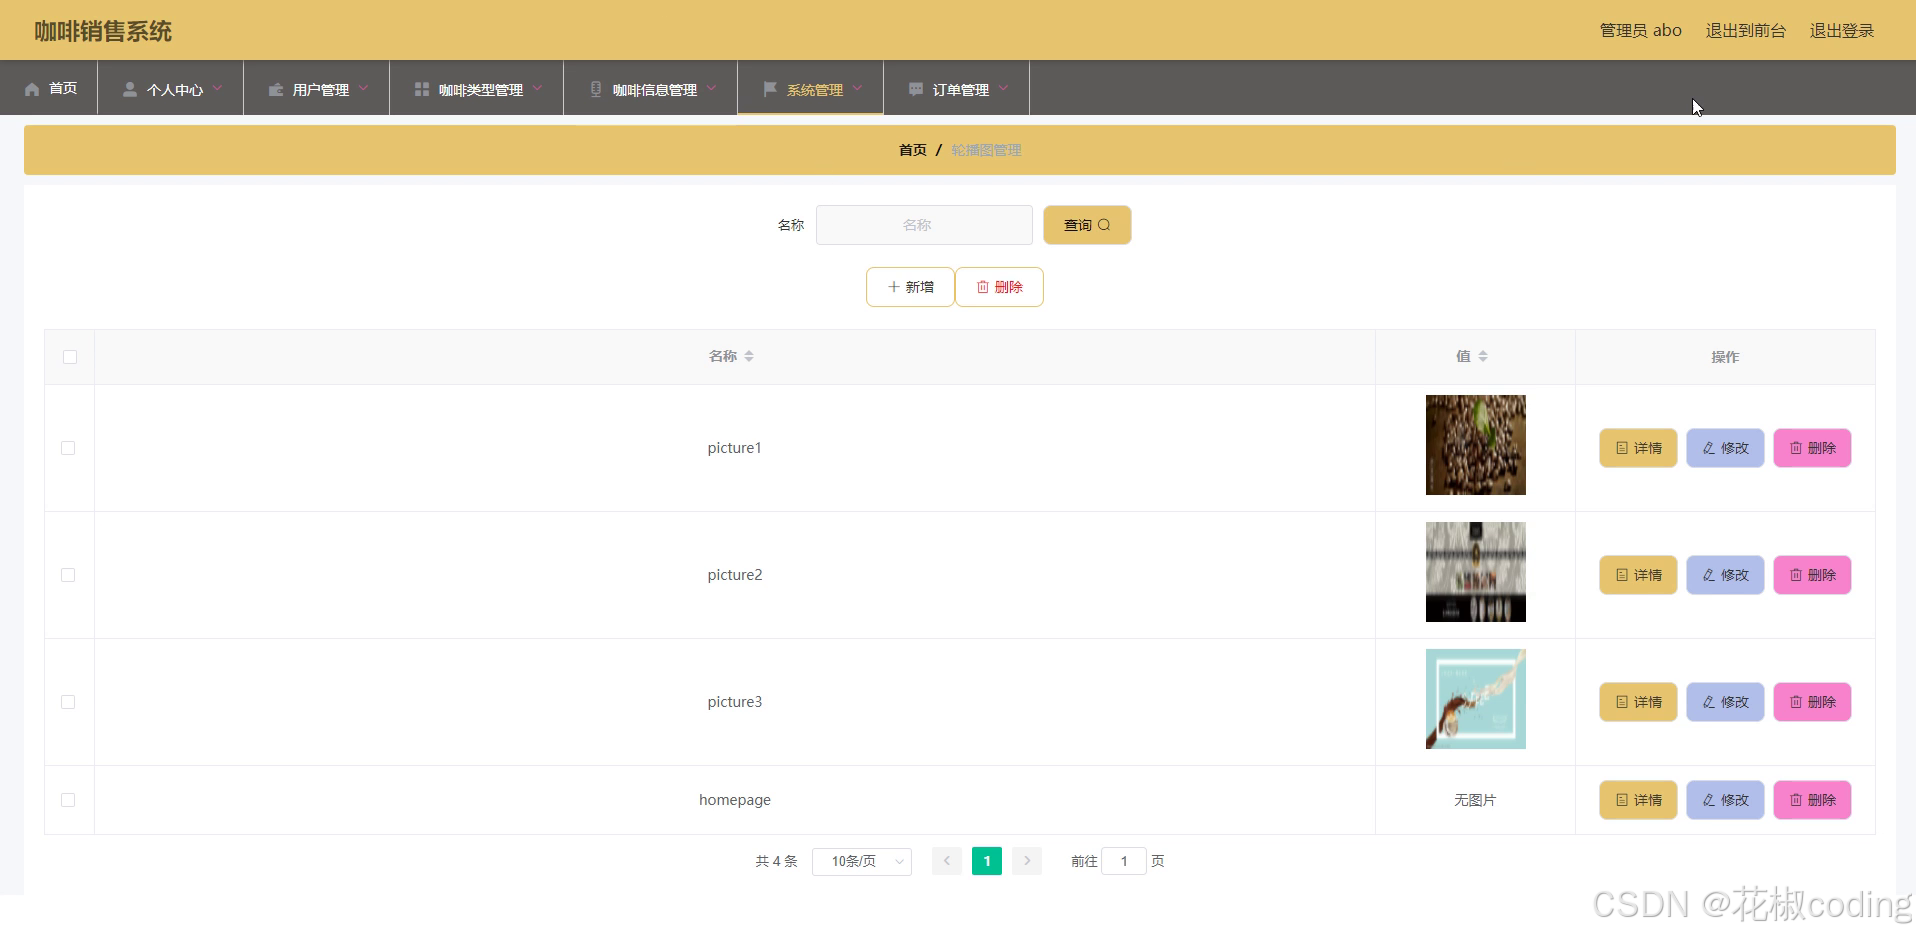Screen dimensions: 1916x936
Task: Check the checkbox for the picture1 row
Action: click(68, 448)
